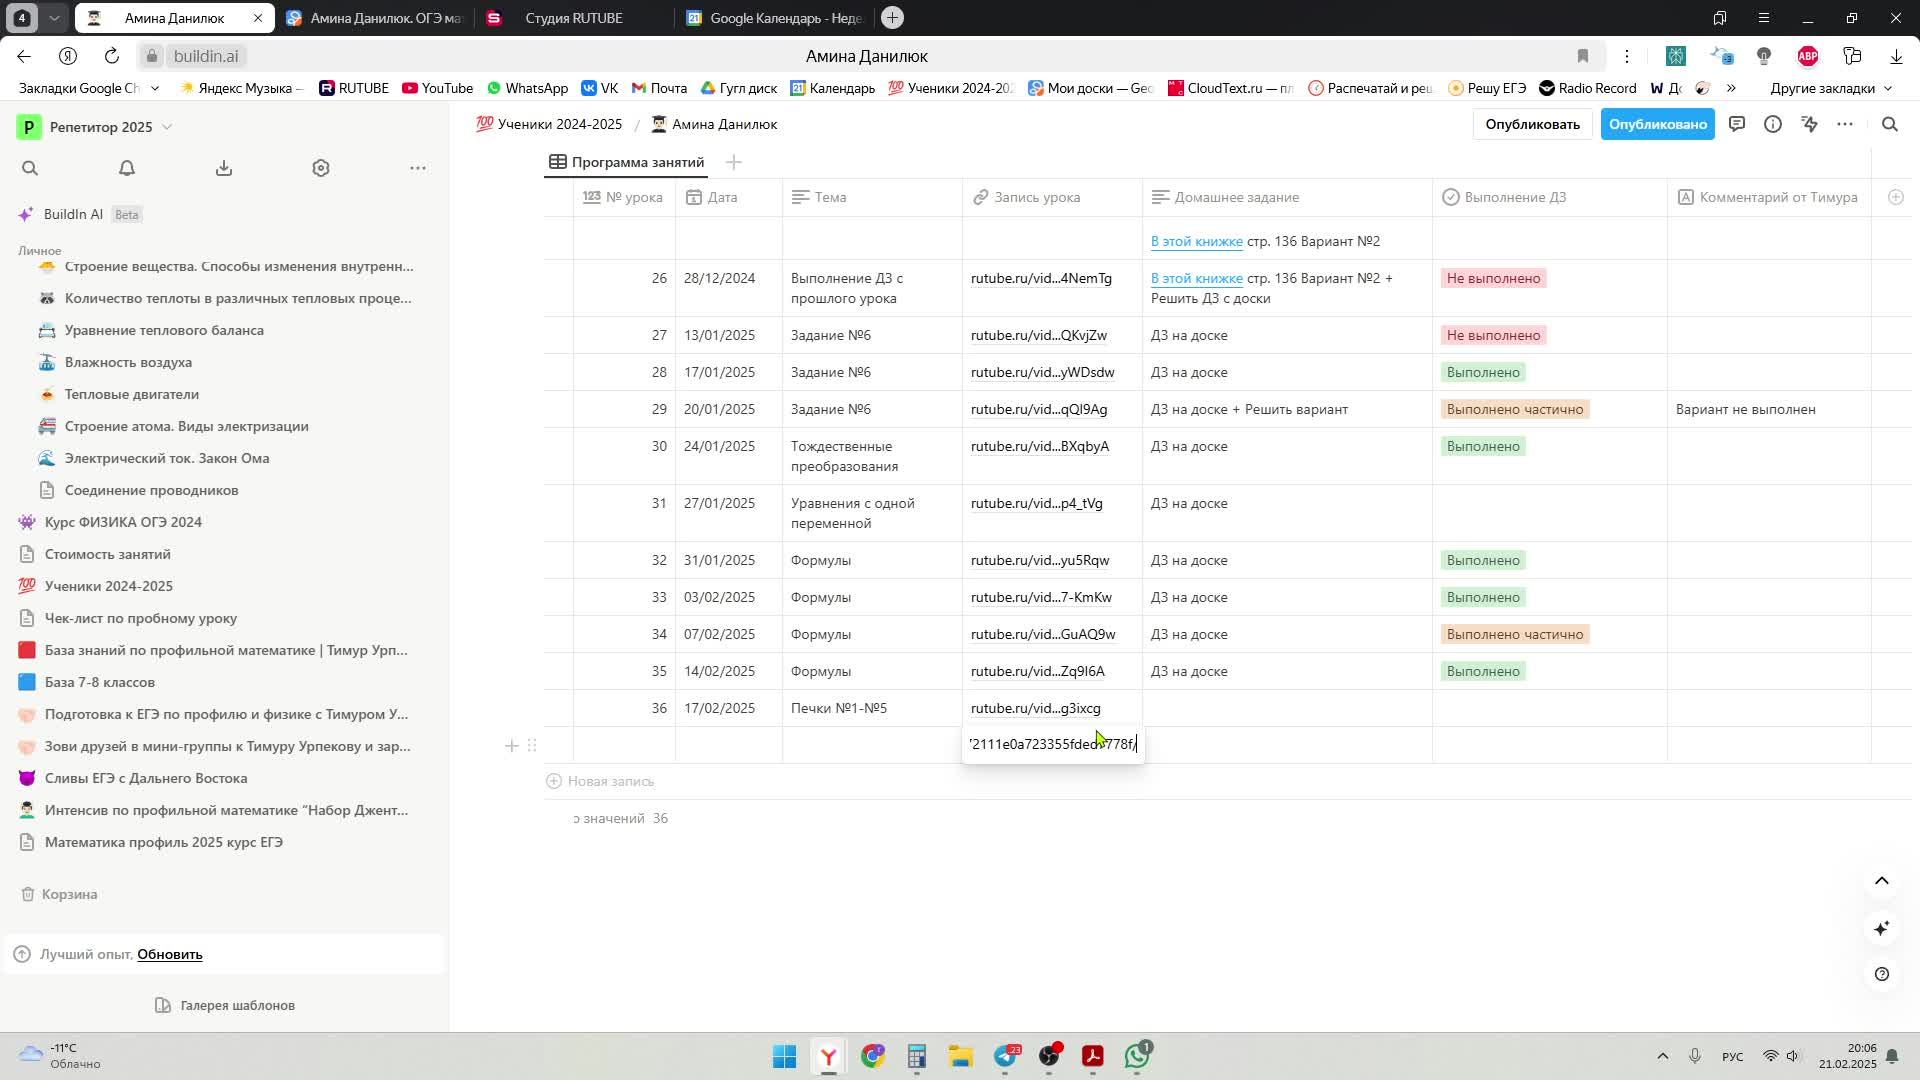Click the publish 'Опубликовано' button
Viewport: 1920px width, 1080px height.
coord(1659,124)
